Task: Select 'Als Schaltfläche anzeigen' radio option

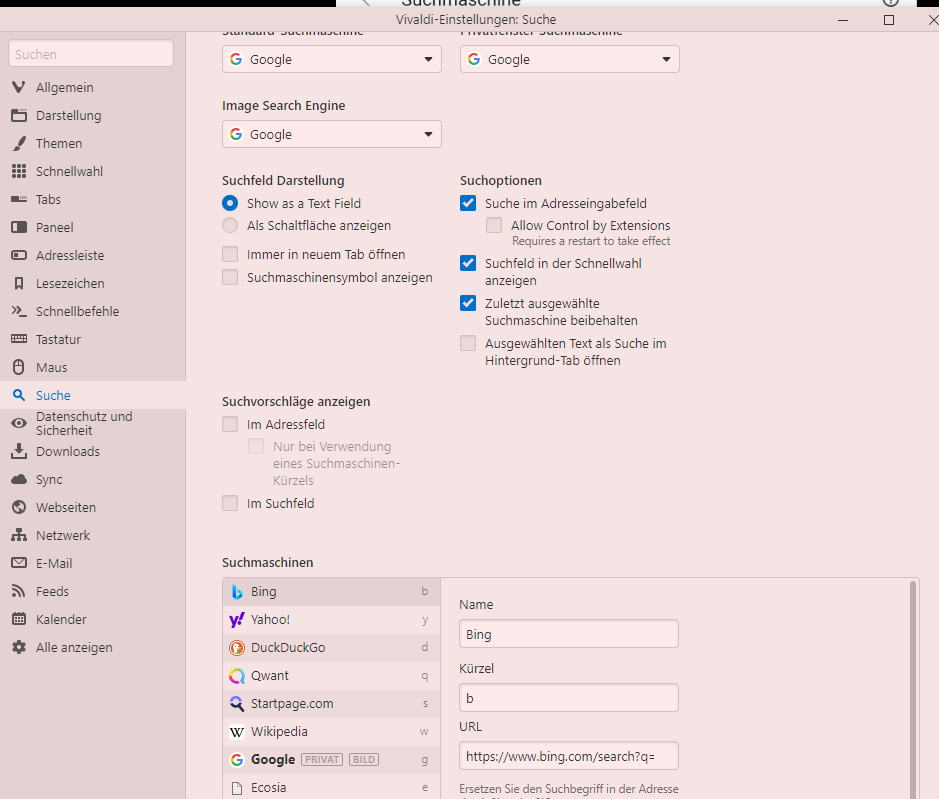Action: click(x=230, y=226)
